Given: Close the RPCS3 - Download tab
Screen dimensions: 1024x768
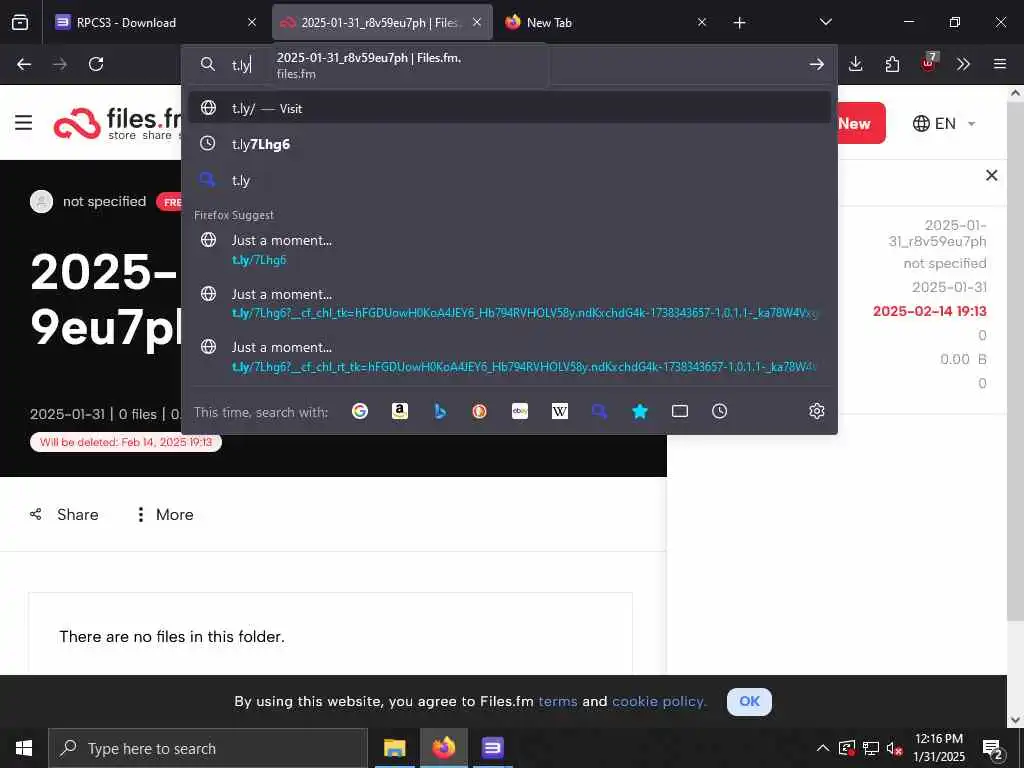Looking at the screenshot, I should pyautogui.click(x=252, y=22).
